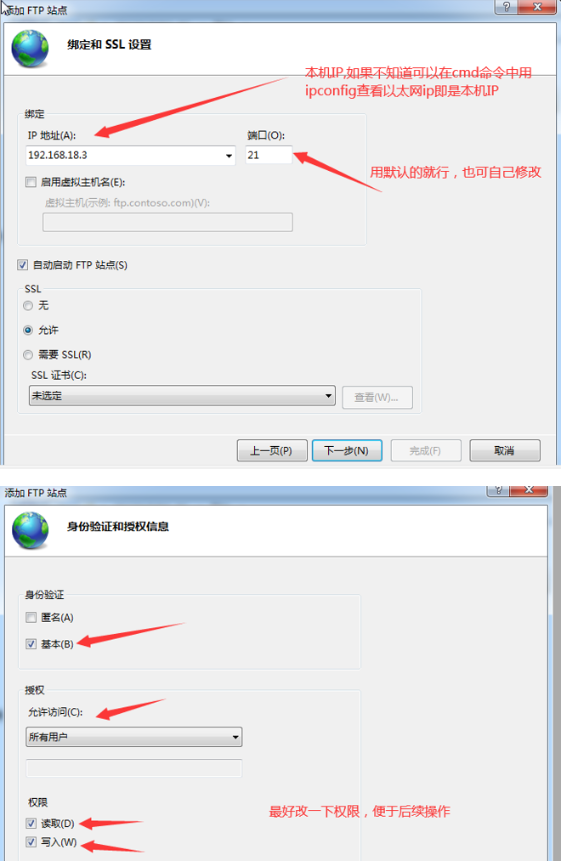Select 需要 SSL(R) radio option

point(28,355)
